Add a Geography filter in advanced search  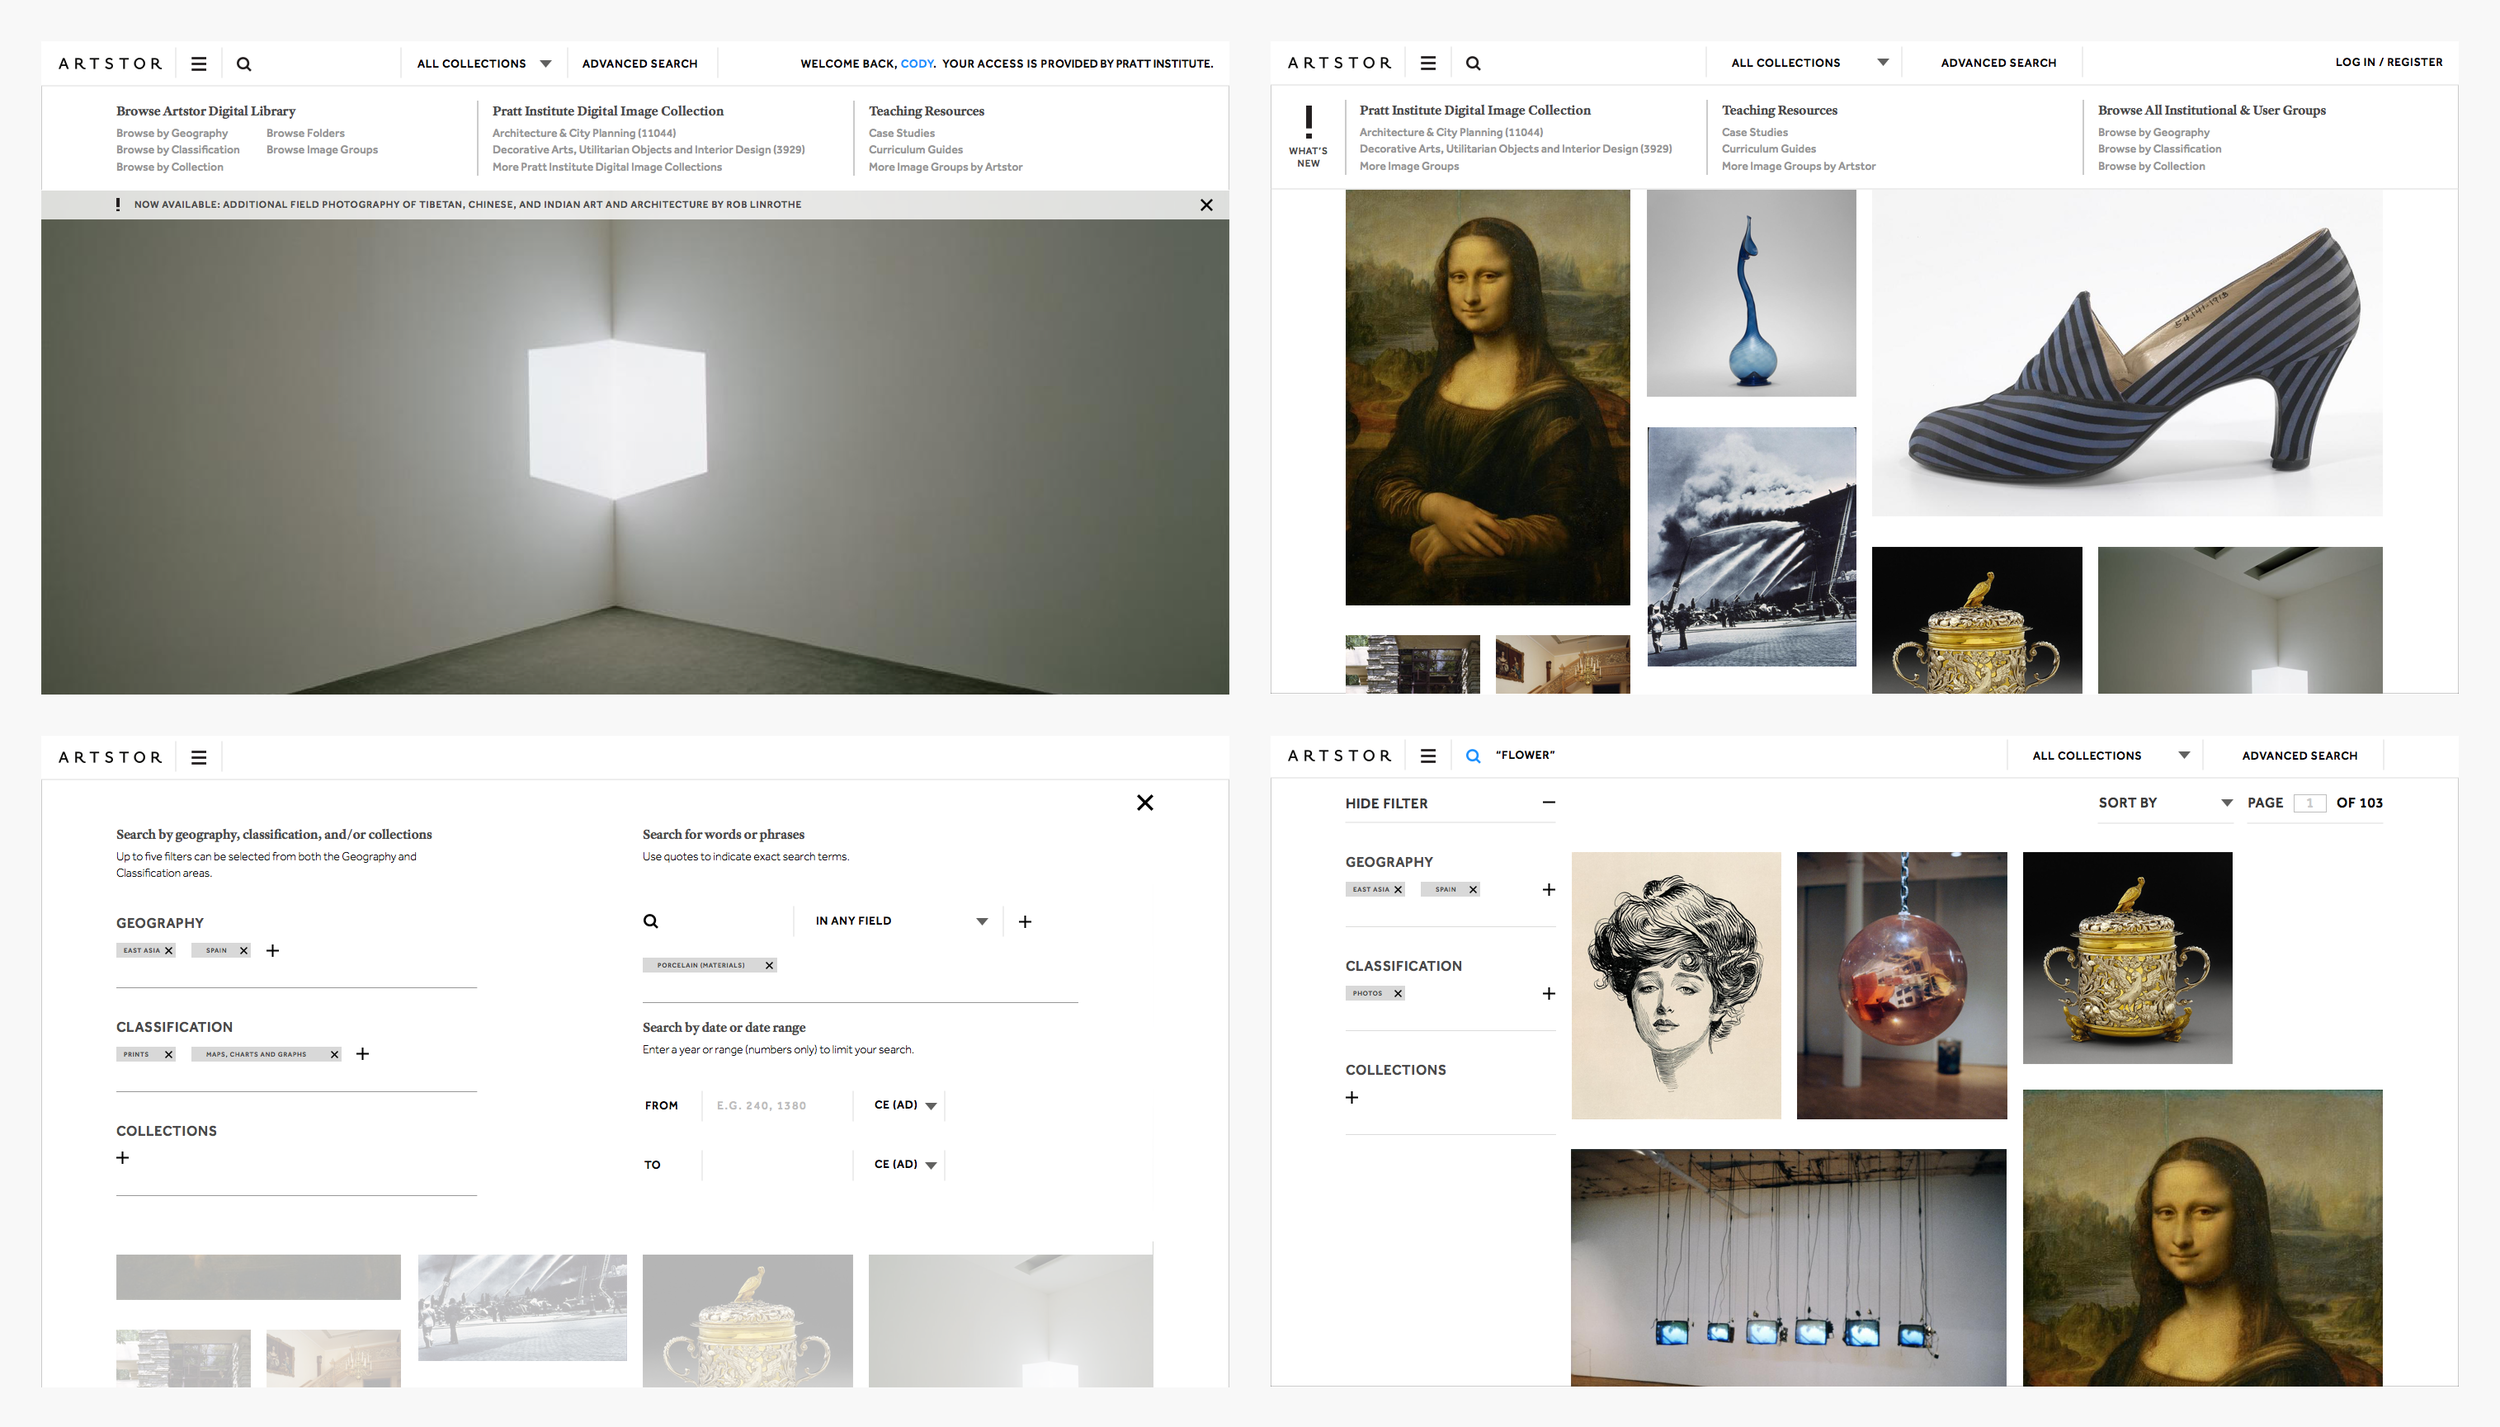(272, 951)
